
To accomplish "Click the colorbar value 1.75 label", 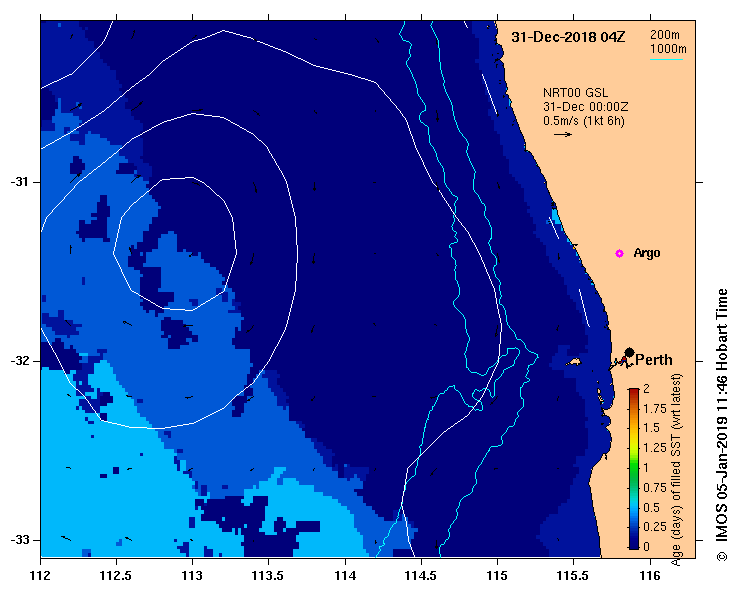I will point(655,408).
